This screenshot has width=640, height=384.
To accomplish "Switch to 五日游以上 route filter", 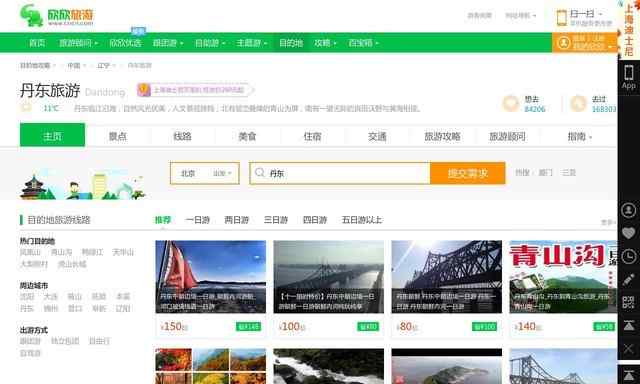I will [362, 220].
